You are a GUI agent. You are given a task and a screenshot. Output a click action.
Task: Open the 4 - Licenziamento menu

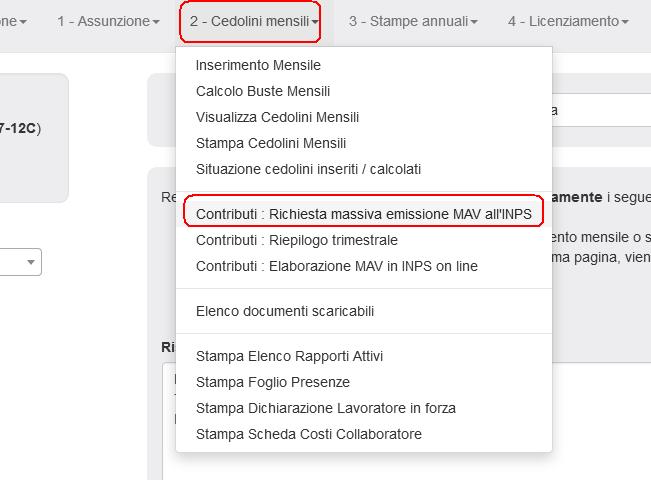[x=568, y=21]
